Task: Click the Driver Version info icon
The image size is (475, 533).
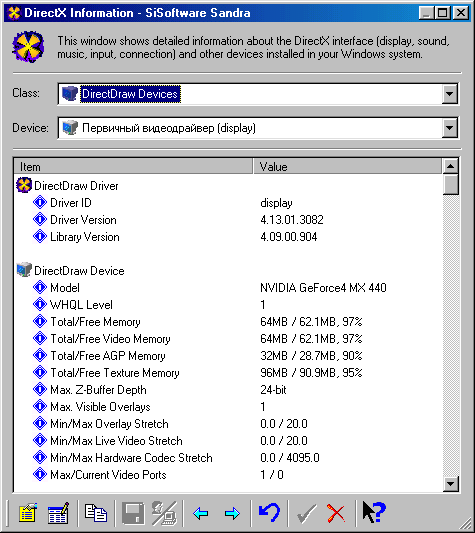Action: 40,219
